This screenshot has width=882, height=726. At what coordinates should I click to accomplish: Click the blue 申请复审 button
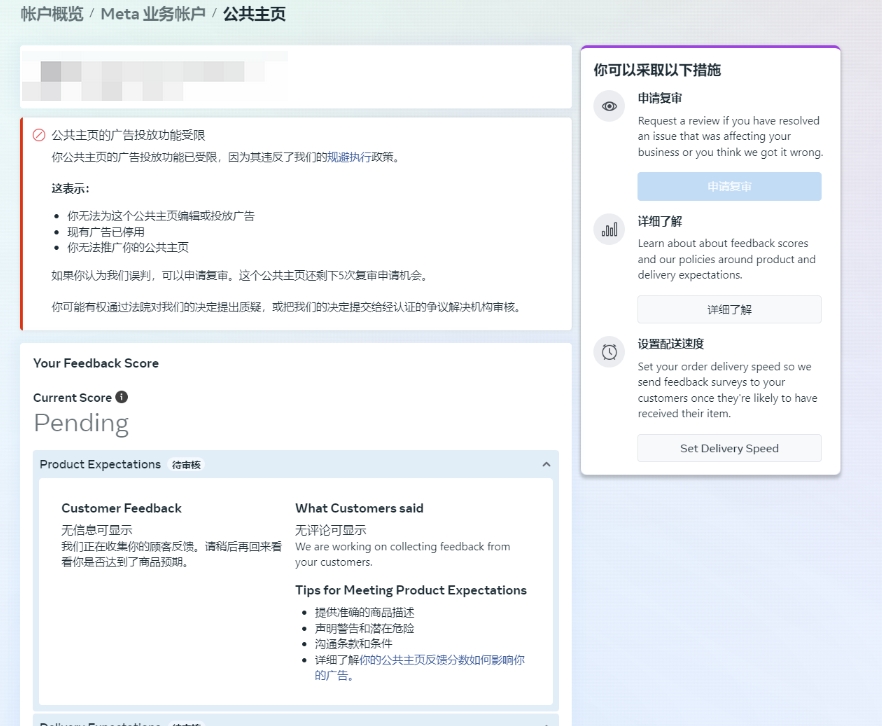point(729,187)
